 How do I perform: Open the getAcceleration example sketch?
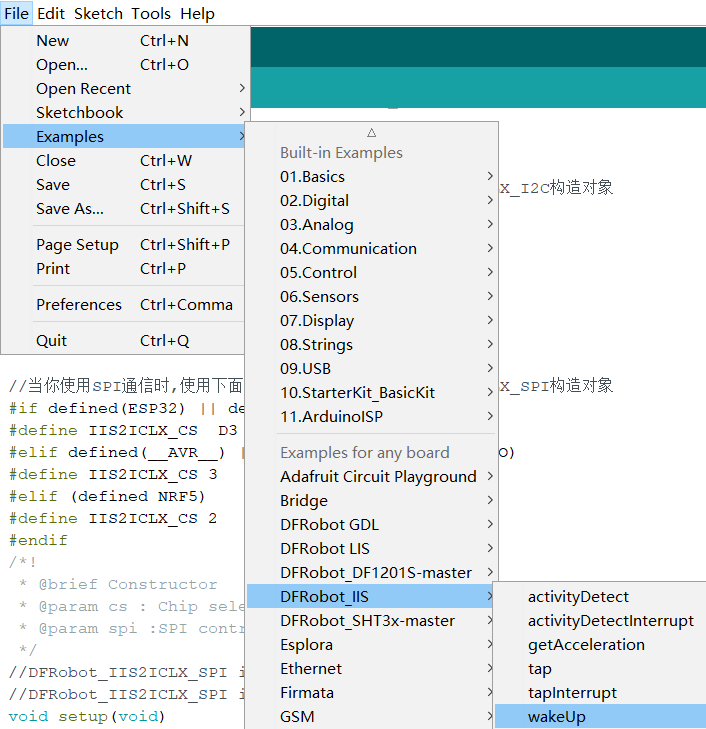600,645
